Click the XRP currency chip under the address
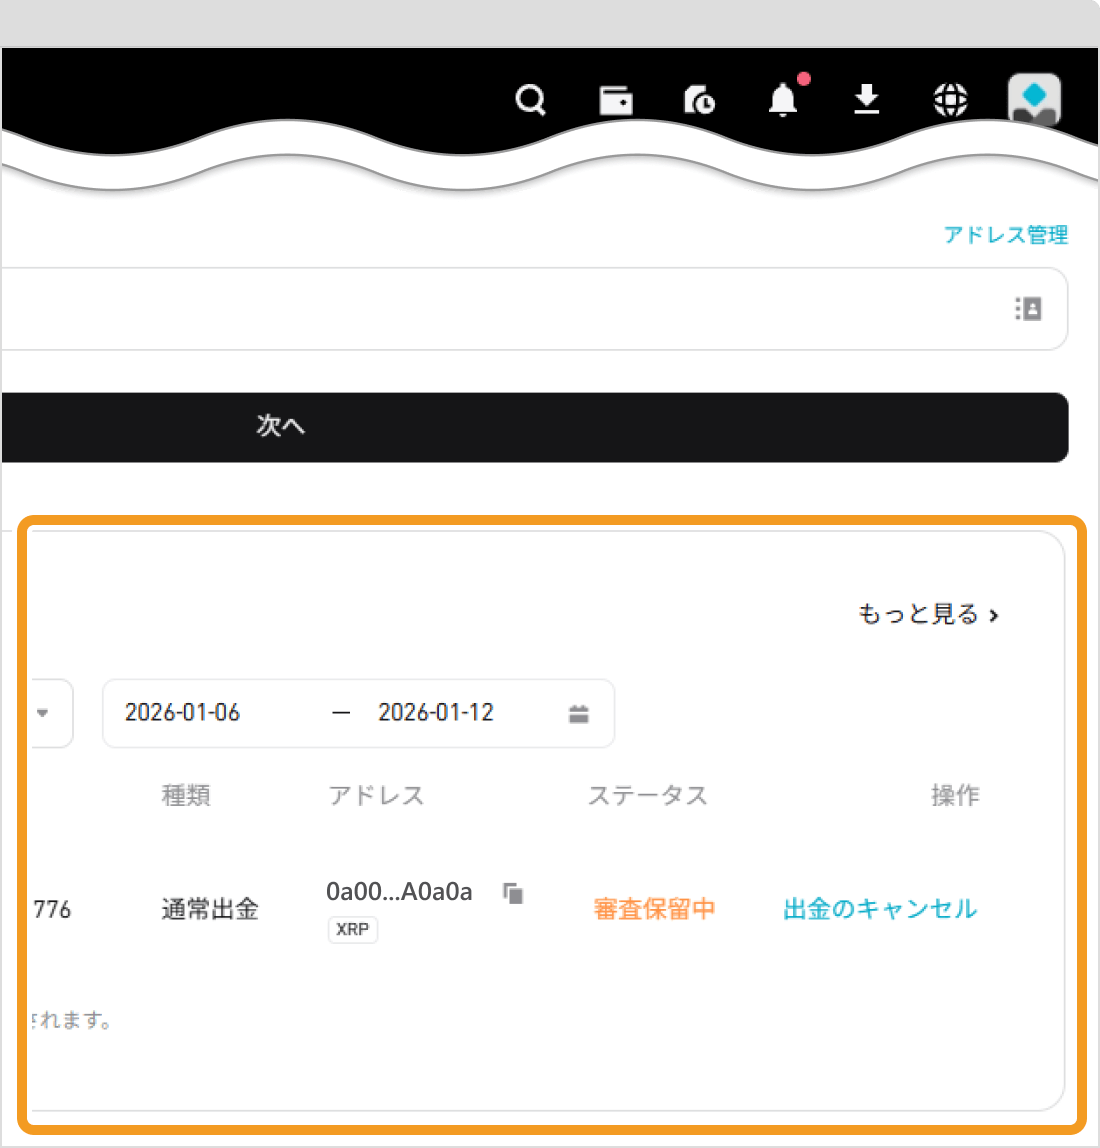 click(x=352, y=930)
